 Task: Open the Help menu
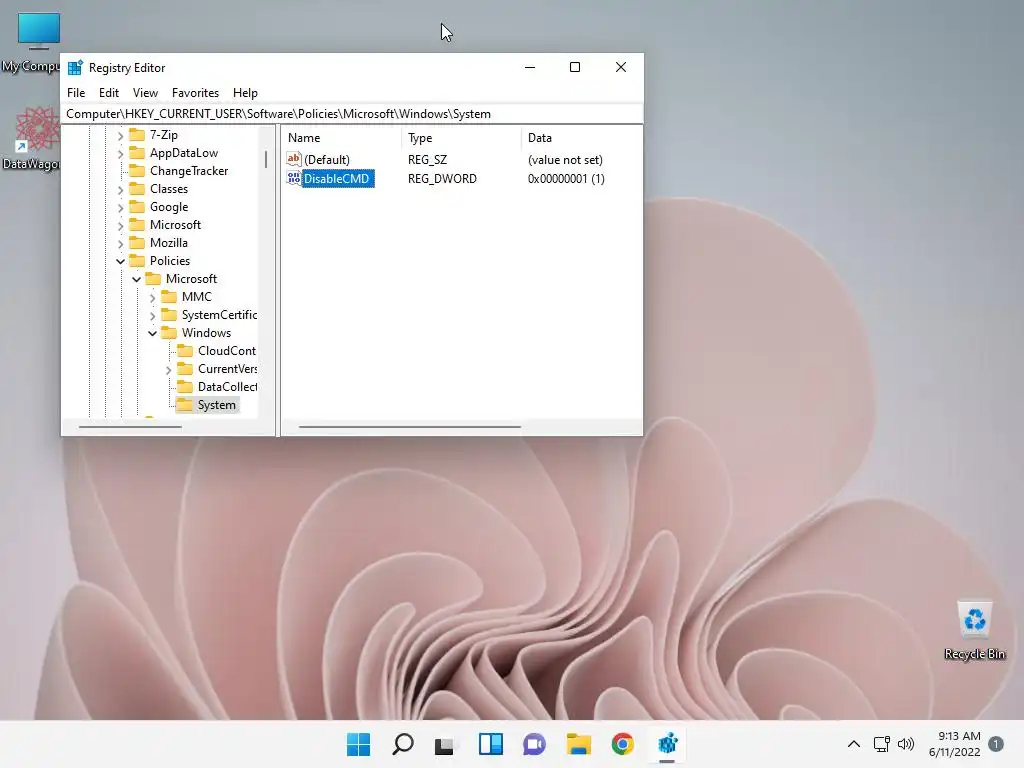pyautogui.click(x=245, y=93)
